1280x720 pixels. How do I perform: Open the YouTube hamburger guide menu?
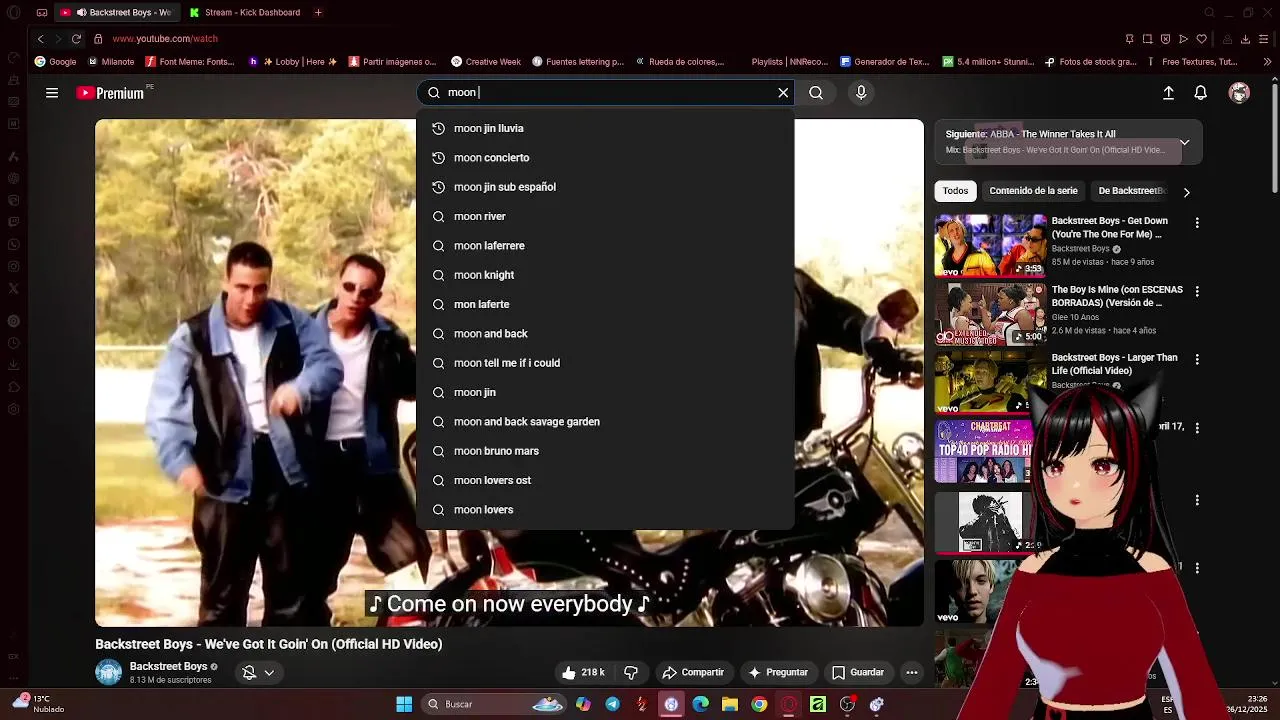pos(52,93)
